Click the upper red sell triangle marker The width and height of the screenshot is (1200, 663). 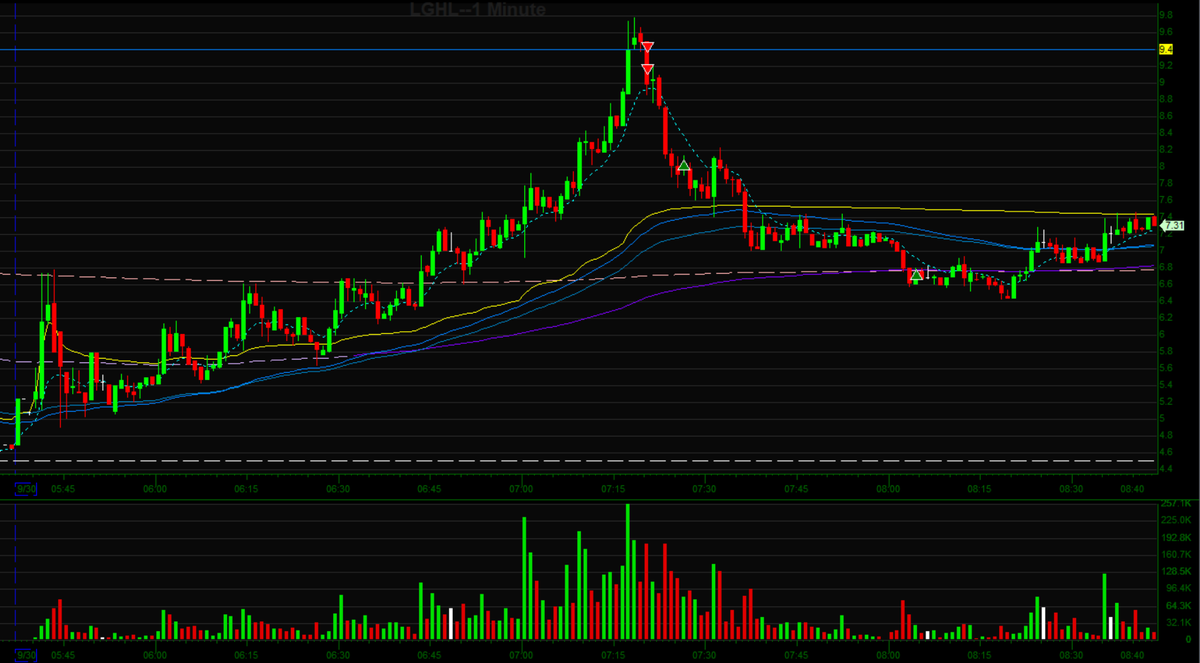pyautogui.click(x=648, y=48)
